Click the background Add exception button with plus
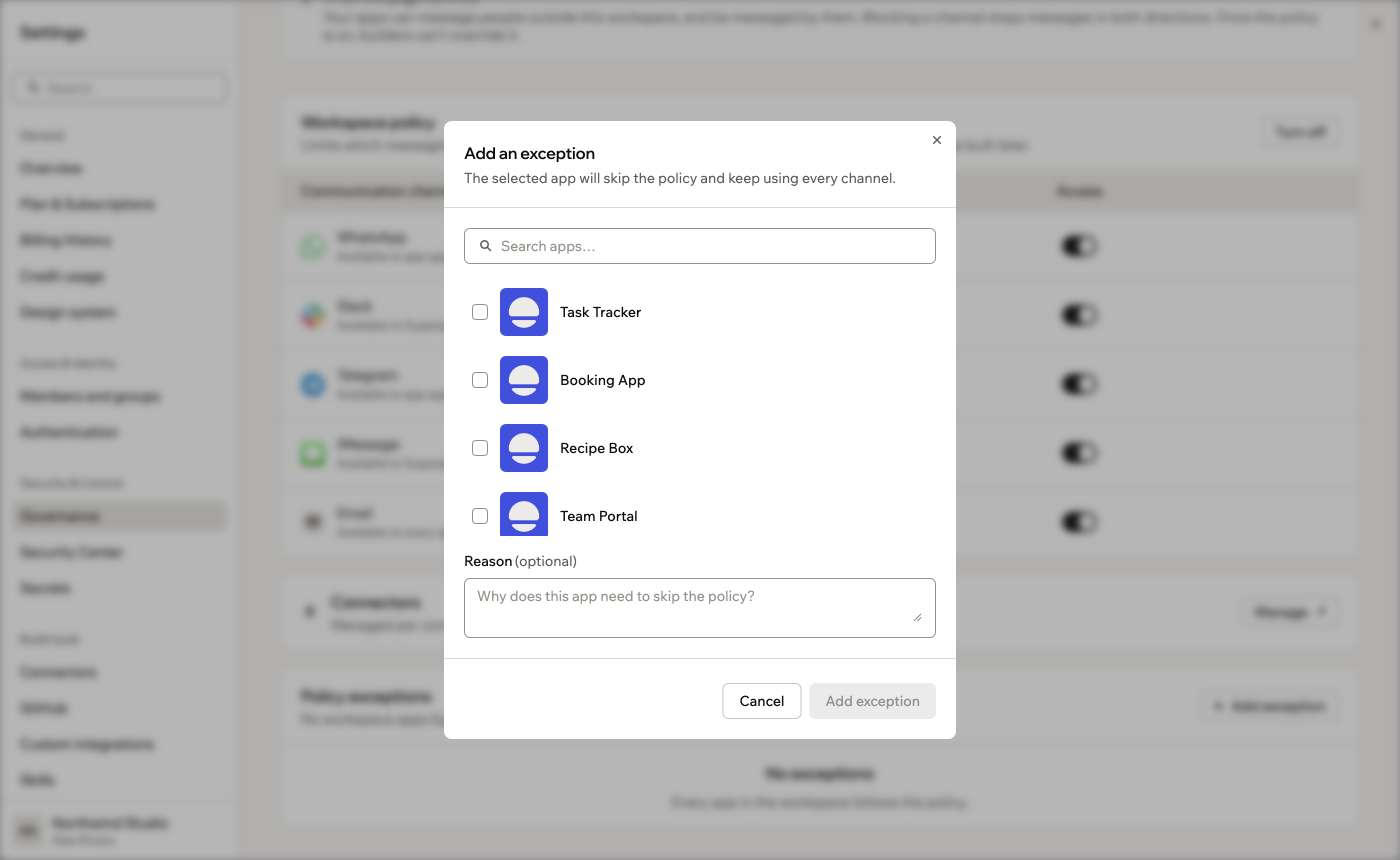Screen dimensions: 1400x860 click(1270, 706)
